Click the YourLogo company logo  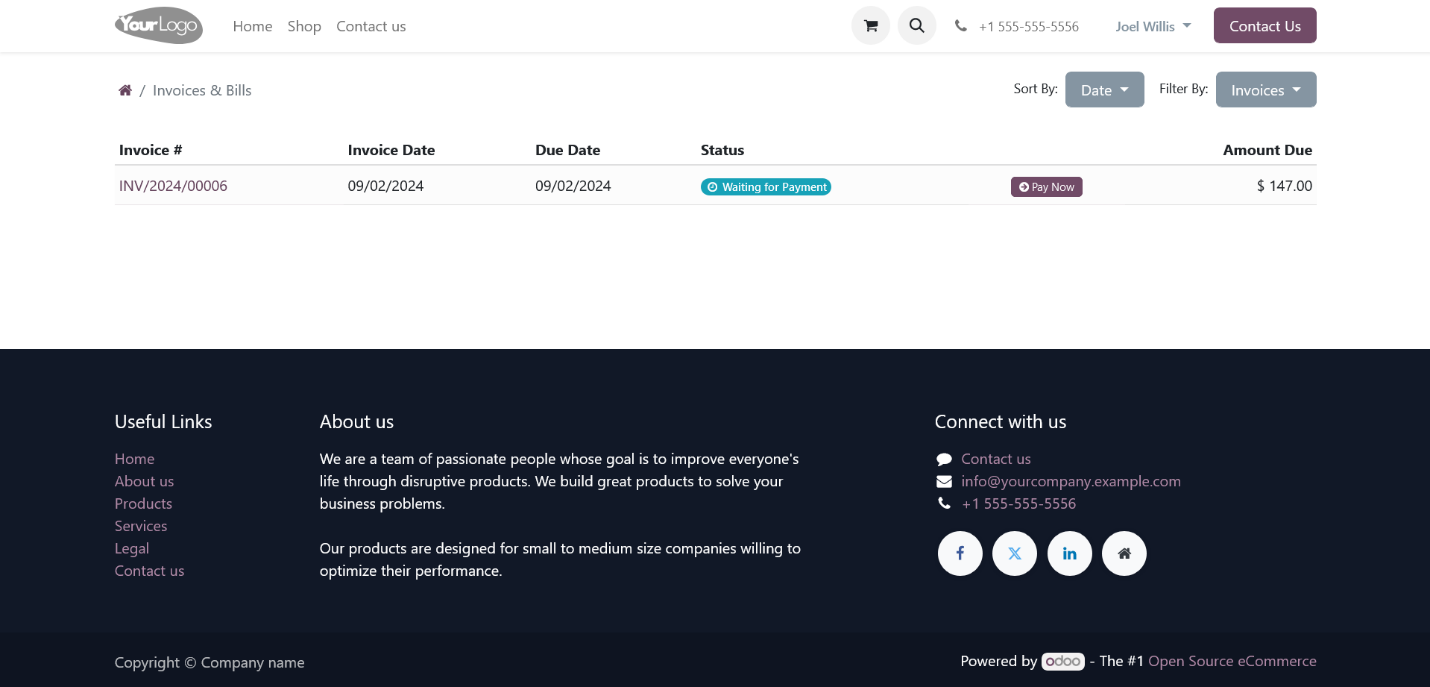(x=159, y=26)
